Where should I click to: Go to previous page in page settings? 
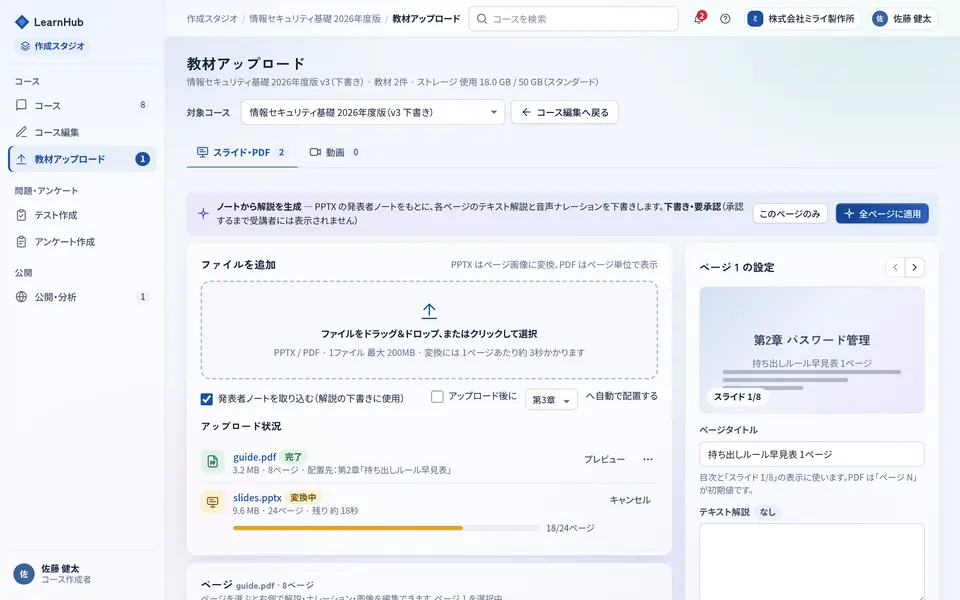(895, 267)
